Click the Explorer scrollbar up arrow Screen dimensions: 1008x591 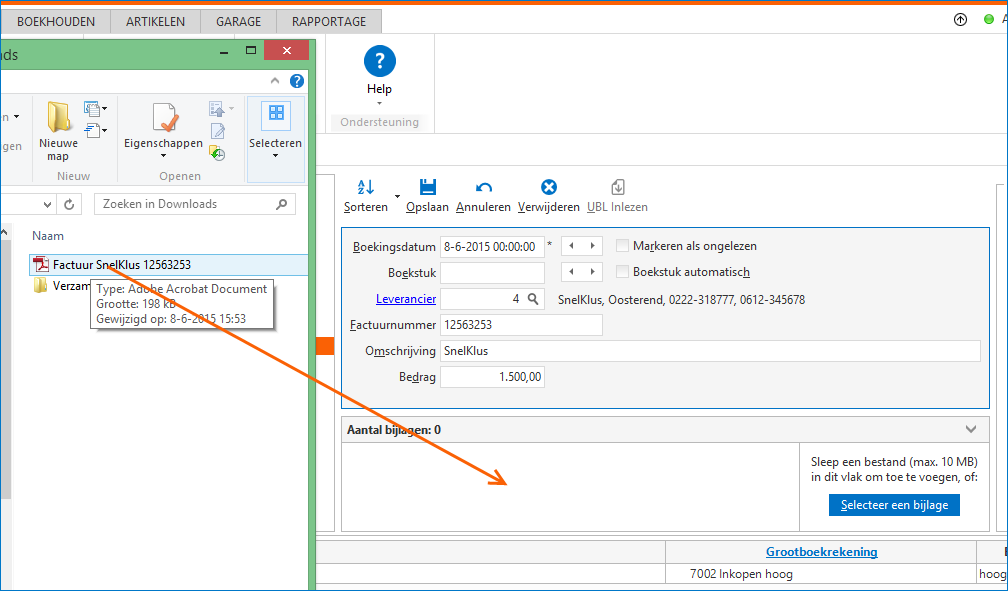pos(4,232)
